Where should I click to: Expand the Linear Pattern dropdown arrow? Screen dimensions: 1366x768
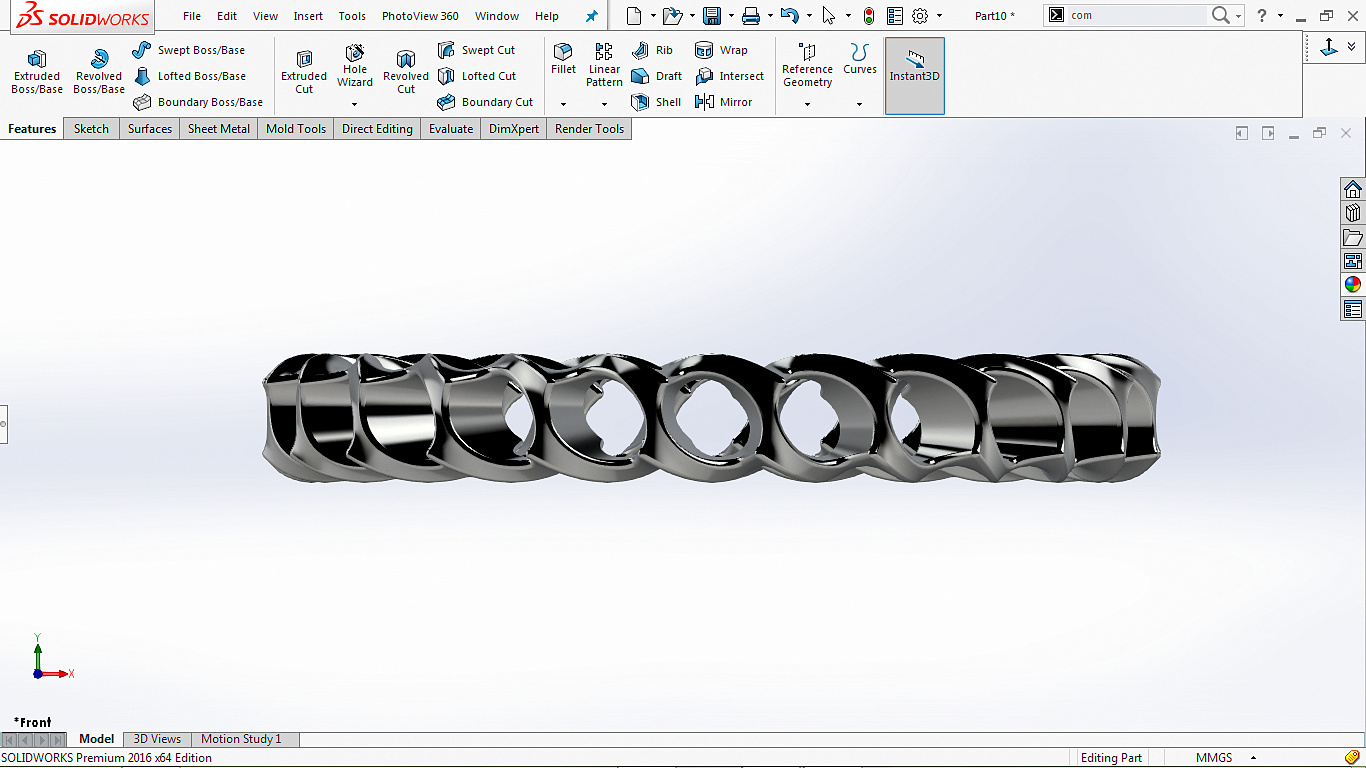pos(604,104)
